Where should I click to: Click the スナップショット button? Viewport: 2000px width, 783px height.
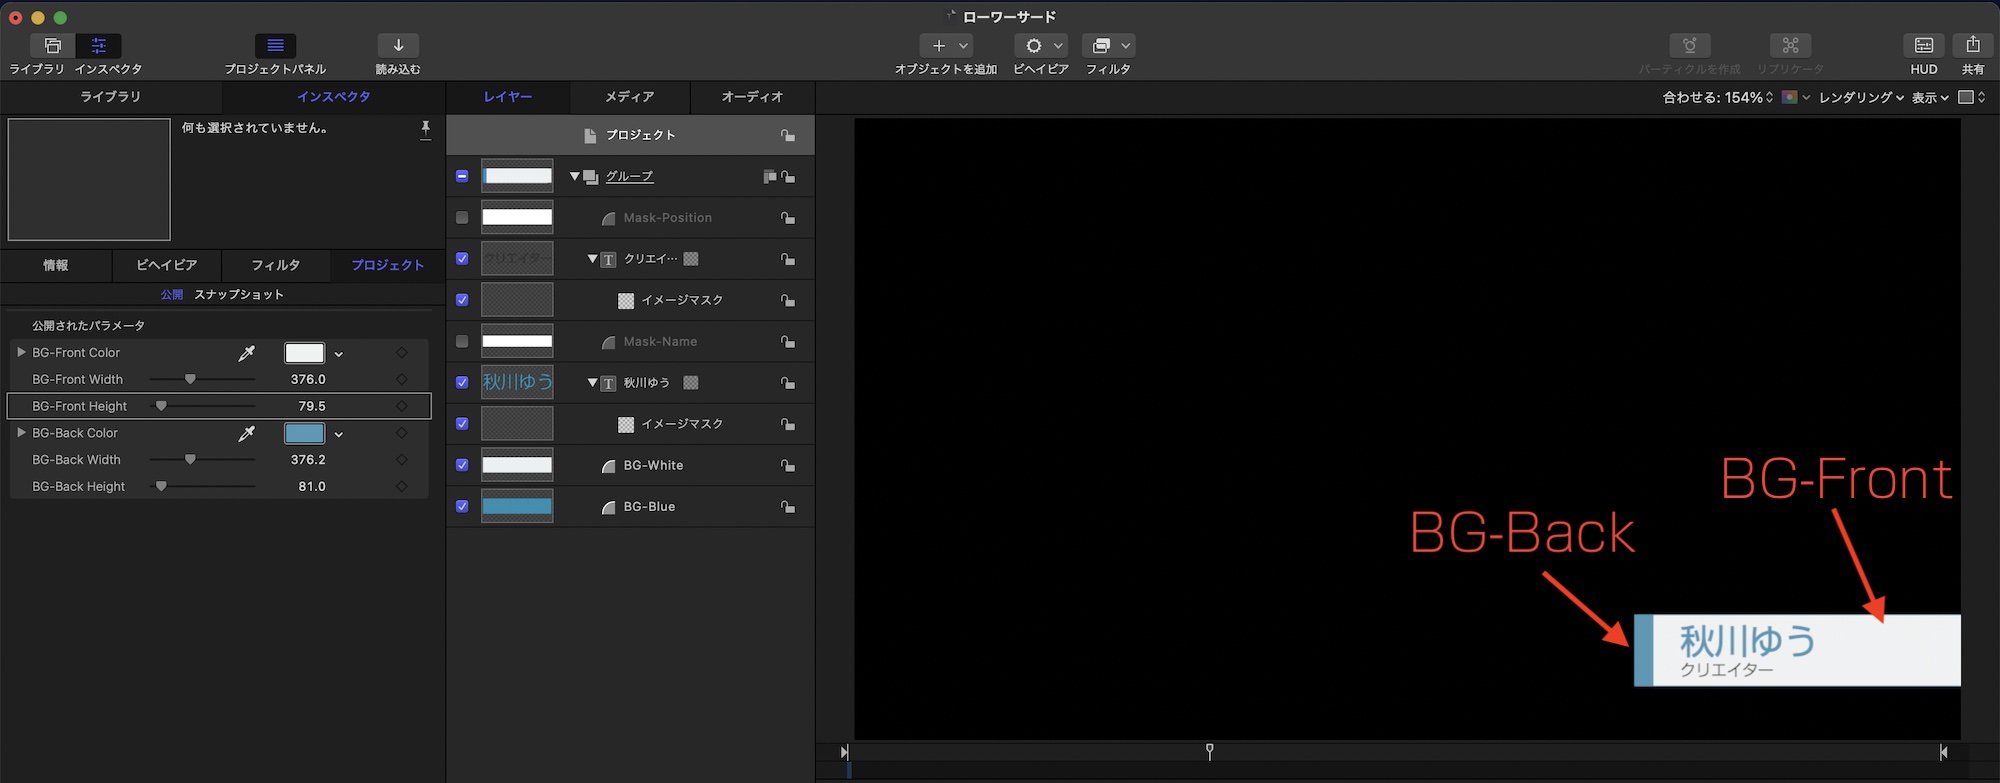239,294
